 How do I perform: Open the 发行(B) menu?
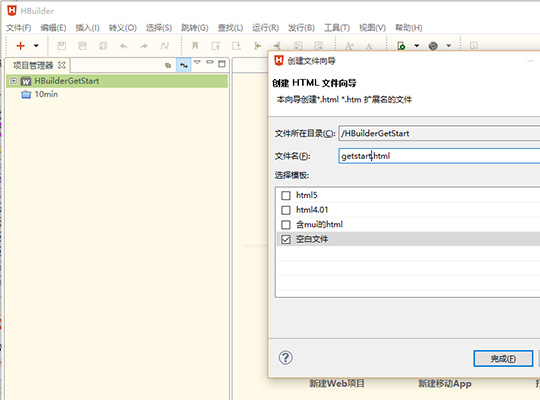[x=301, y=28]
